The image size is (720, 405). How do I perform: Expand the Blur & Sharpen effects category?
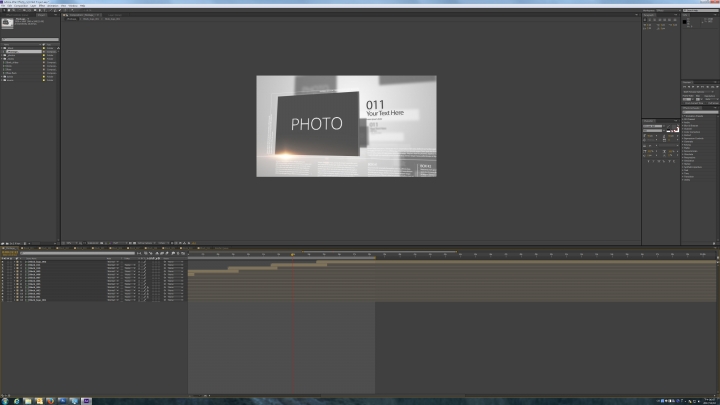click(683, 126)
